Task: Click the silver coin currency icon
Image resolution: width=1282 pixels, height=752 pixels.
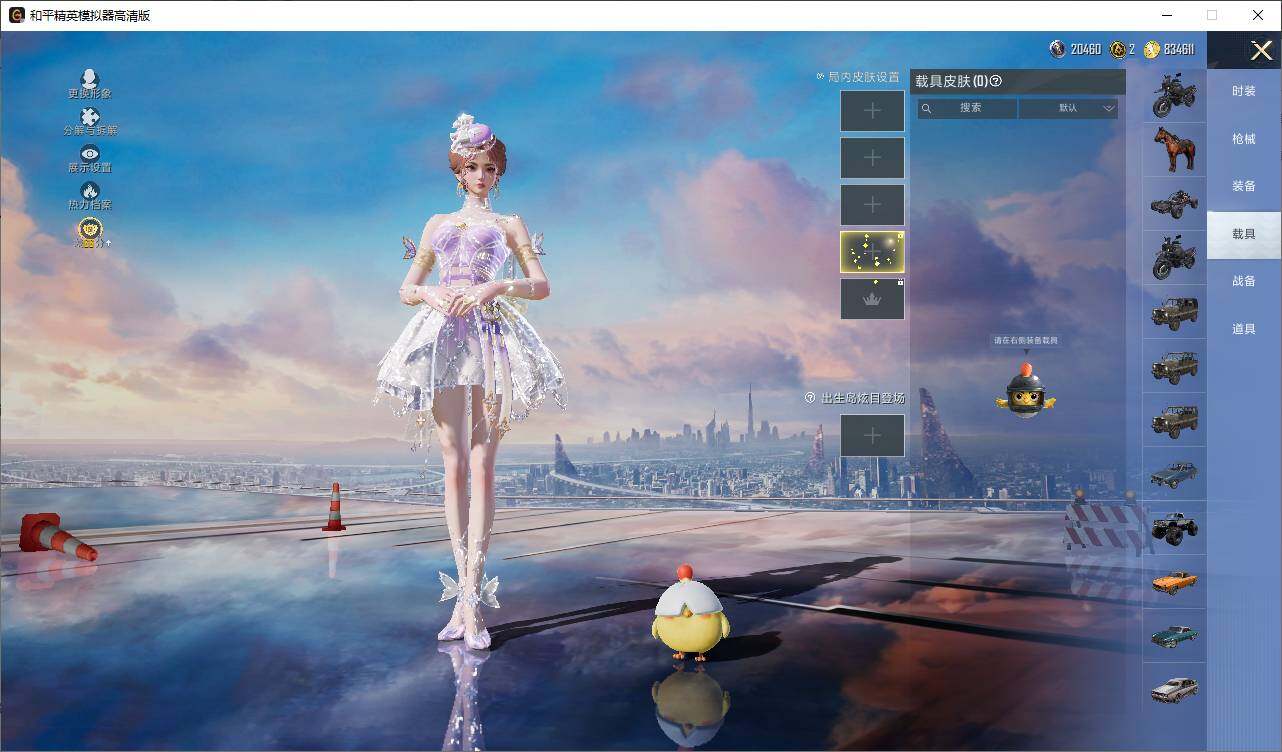Action: pos(1057,49)
